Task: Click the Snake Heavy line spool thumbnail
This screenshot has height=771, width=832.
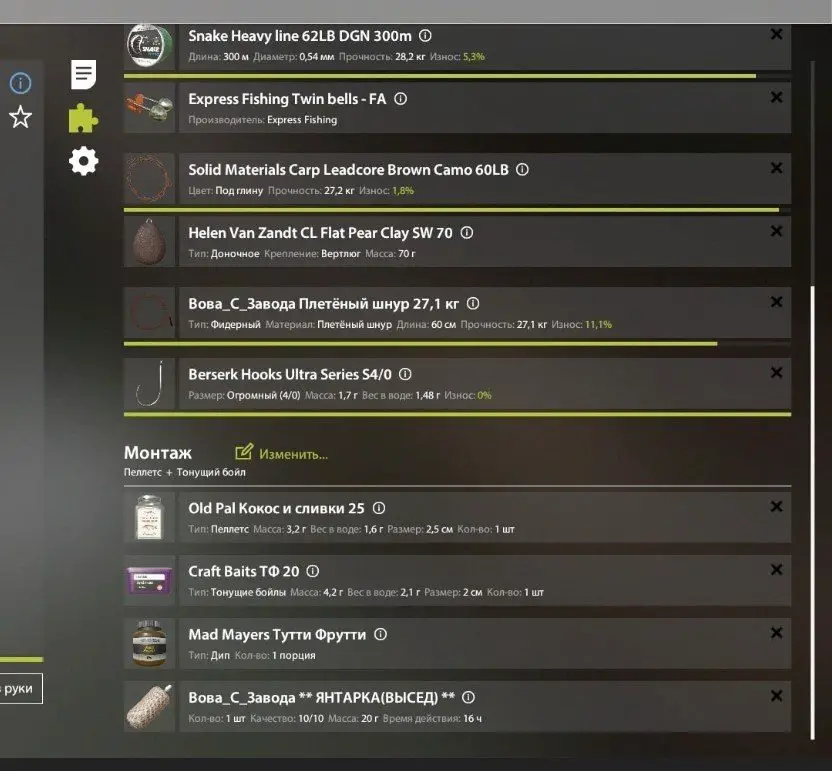Action: [150, 46]
